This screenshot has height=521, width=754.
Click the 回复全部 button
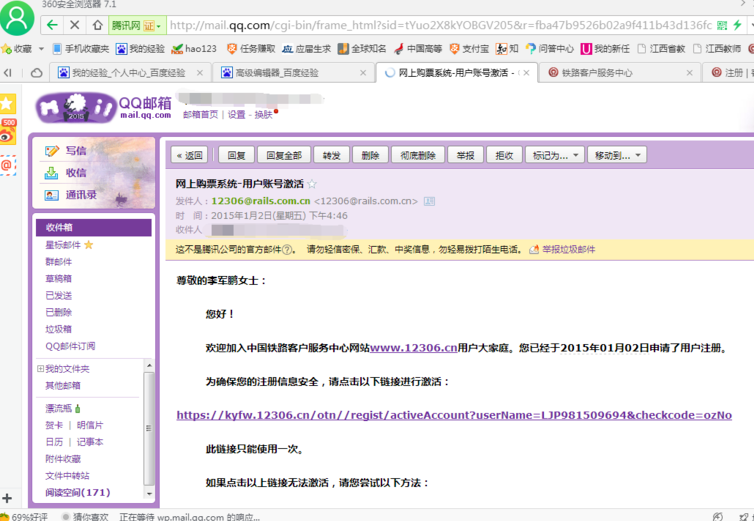284,155
